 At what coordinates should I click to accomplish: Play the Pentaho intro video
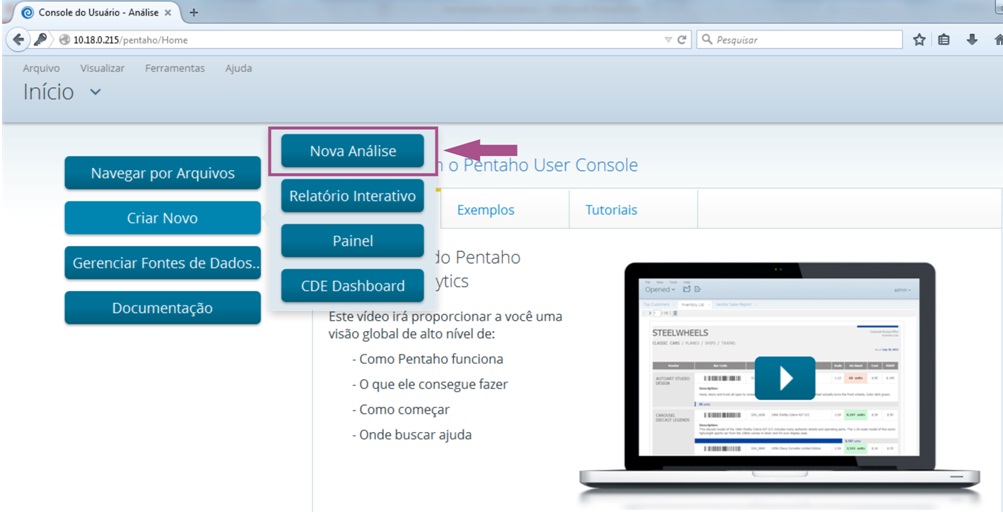(784, 378)
